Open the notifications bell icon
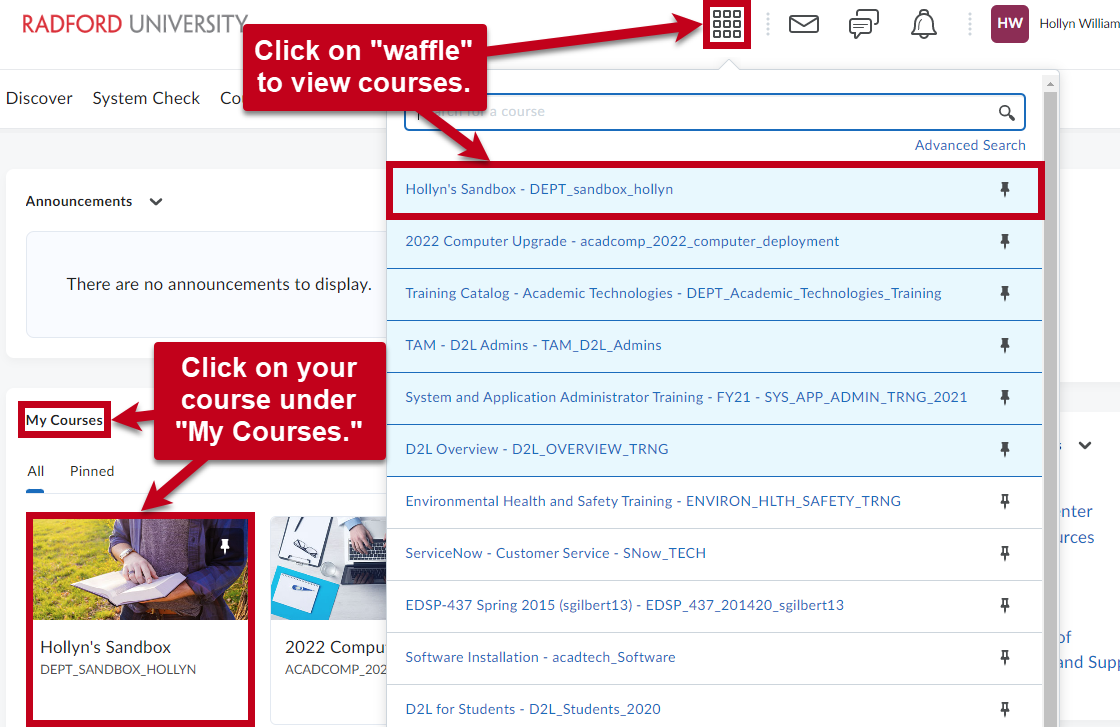Viewport: 1120px width, 727px height. tap(924, 24)
